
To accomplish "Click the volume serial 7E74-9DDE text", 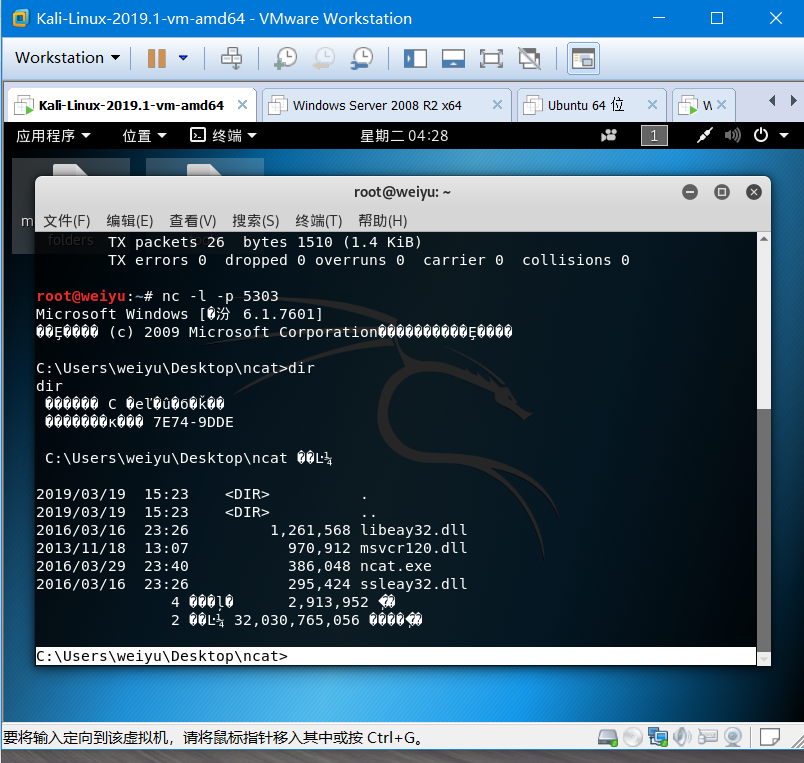I will [193, 423].
